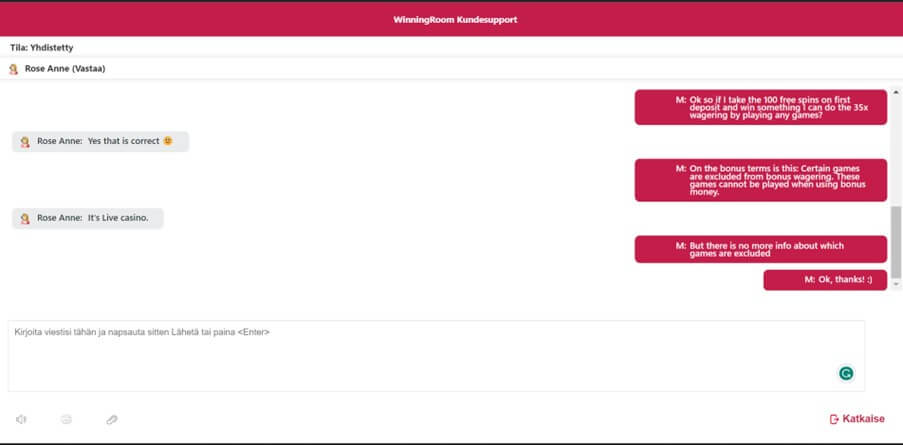Image resolution: width=903 pixels, height=445 pixels.
Task: Click avatar in 'Yes that is correct' message
Action: (25, 142)
